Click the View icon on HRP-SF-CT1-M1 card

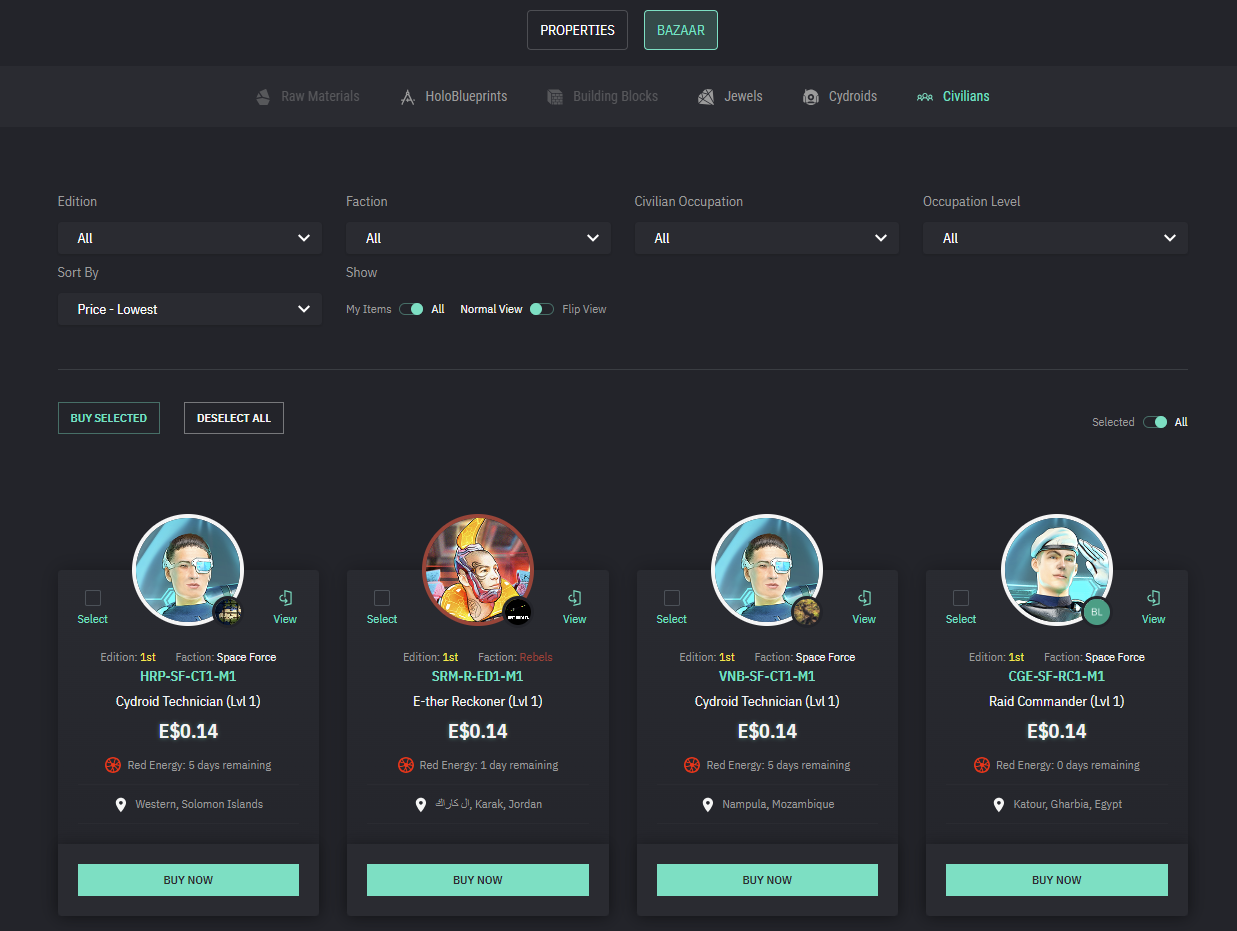click(285, 598)
